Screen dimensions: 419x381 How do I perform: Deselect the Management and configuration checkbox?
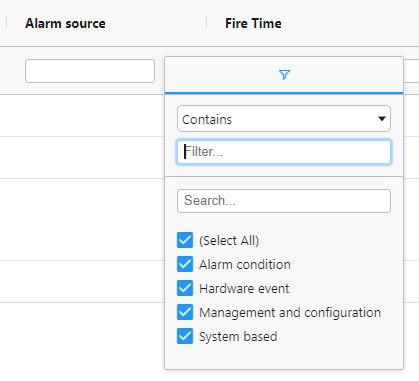point(185,312)
